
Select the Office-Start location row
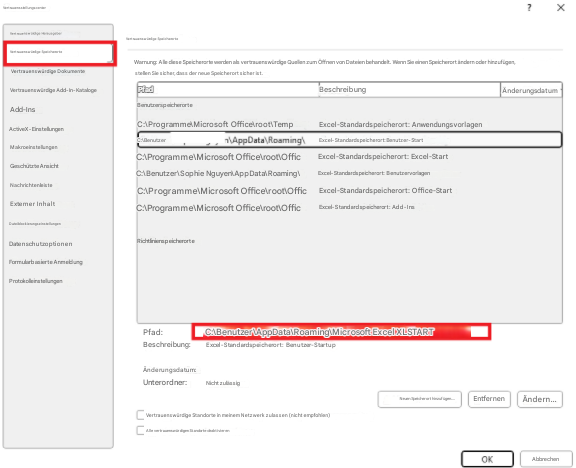349,191
